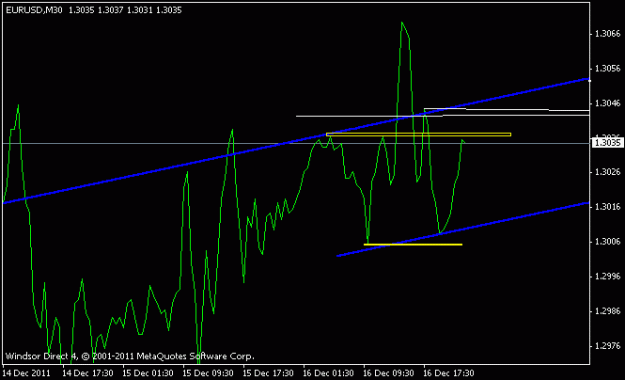The width and height of the screenshot is (625, 380).
Task: Click the 1.2986 price axis label
Action: [607, 311]
